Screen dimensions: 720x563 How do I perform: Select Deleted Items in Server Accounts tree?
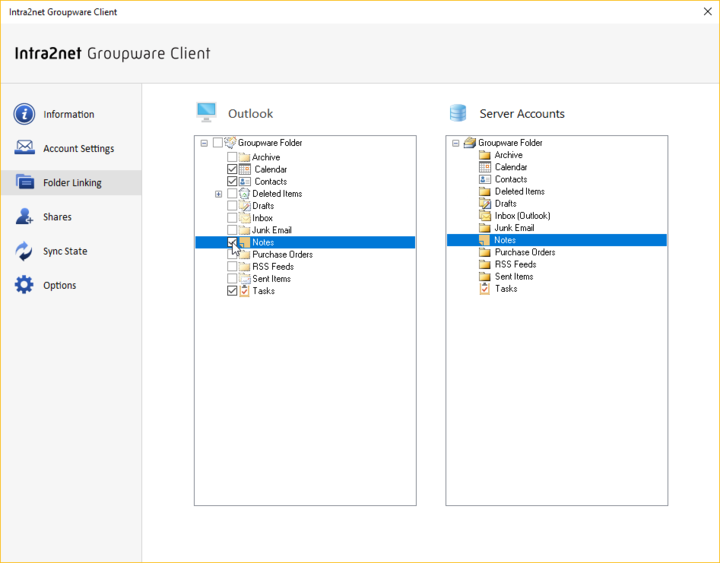(x=519, y=191)
